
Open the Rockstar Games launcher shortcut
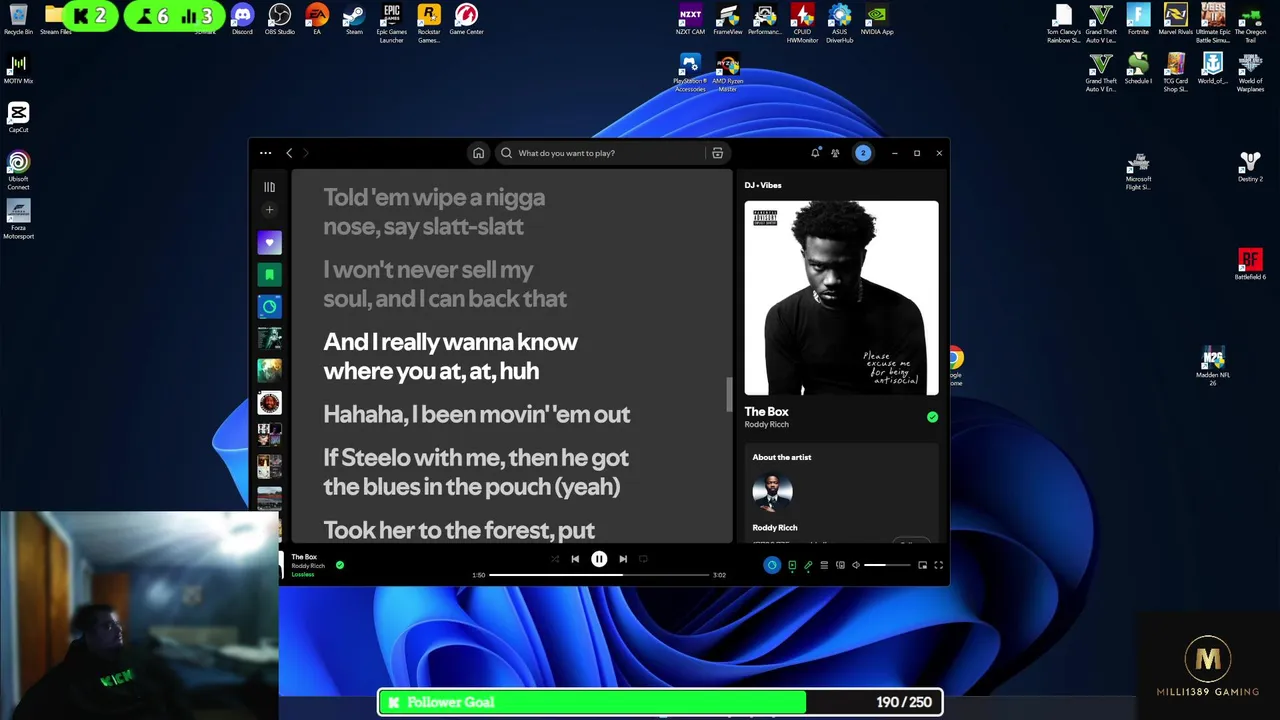pyautogui.click(x=429, y=22)
